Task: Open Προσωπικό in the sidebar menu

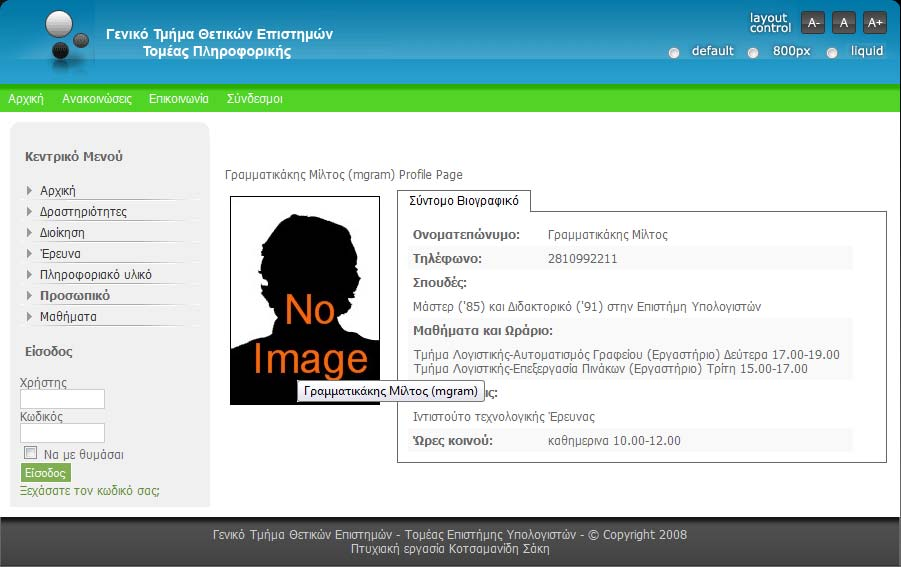Action: (x=75, y=295)
